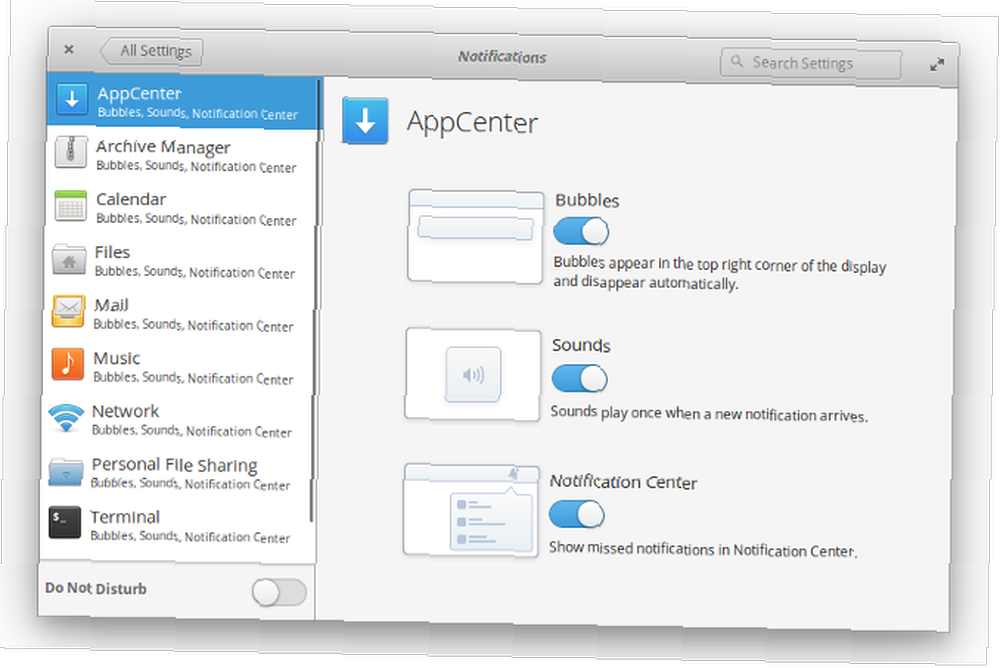
Task: Click the maximize arrows icon
Action: pyautogui.click(x=937, y=64)
